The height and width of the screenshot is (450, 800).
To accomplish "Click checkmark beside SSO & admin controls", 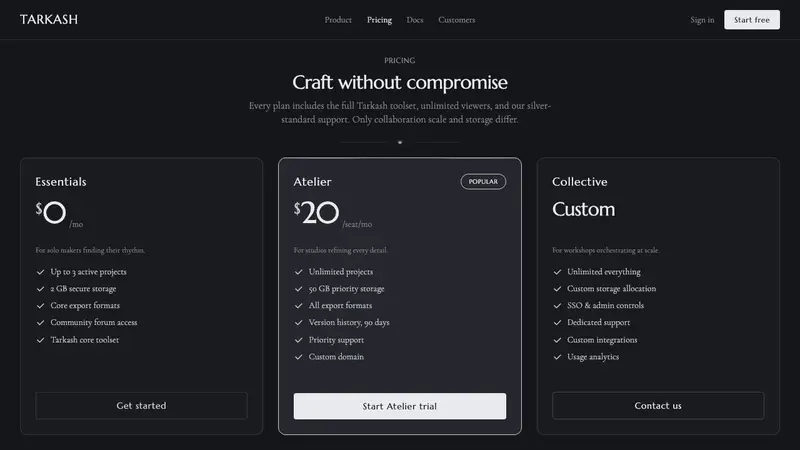I will coord(557,306).
